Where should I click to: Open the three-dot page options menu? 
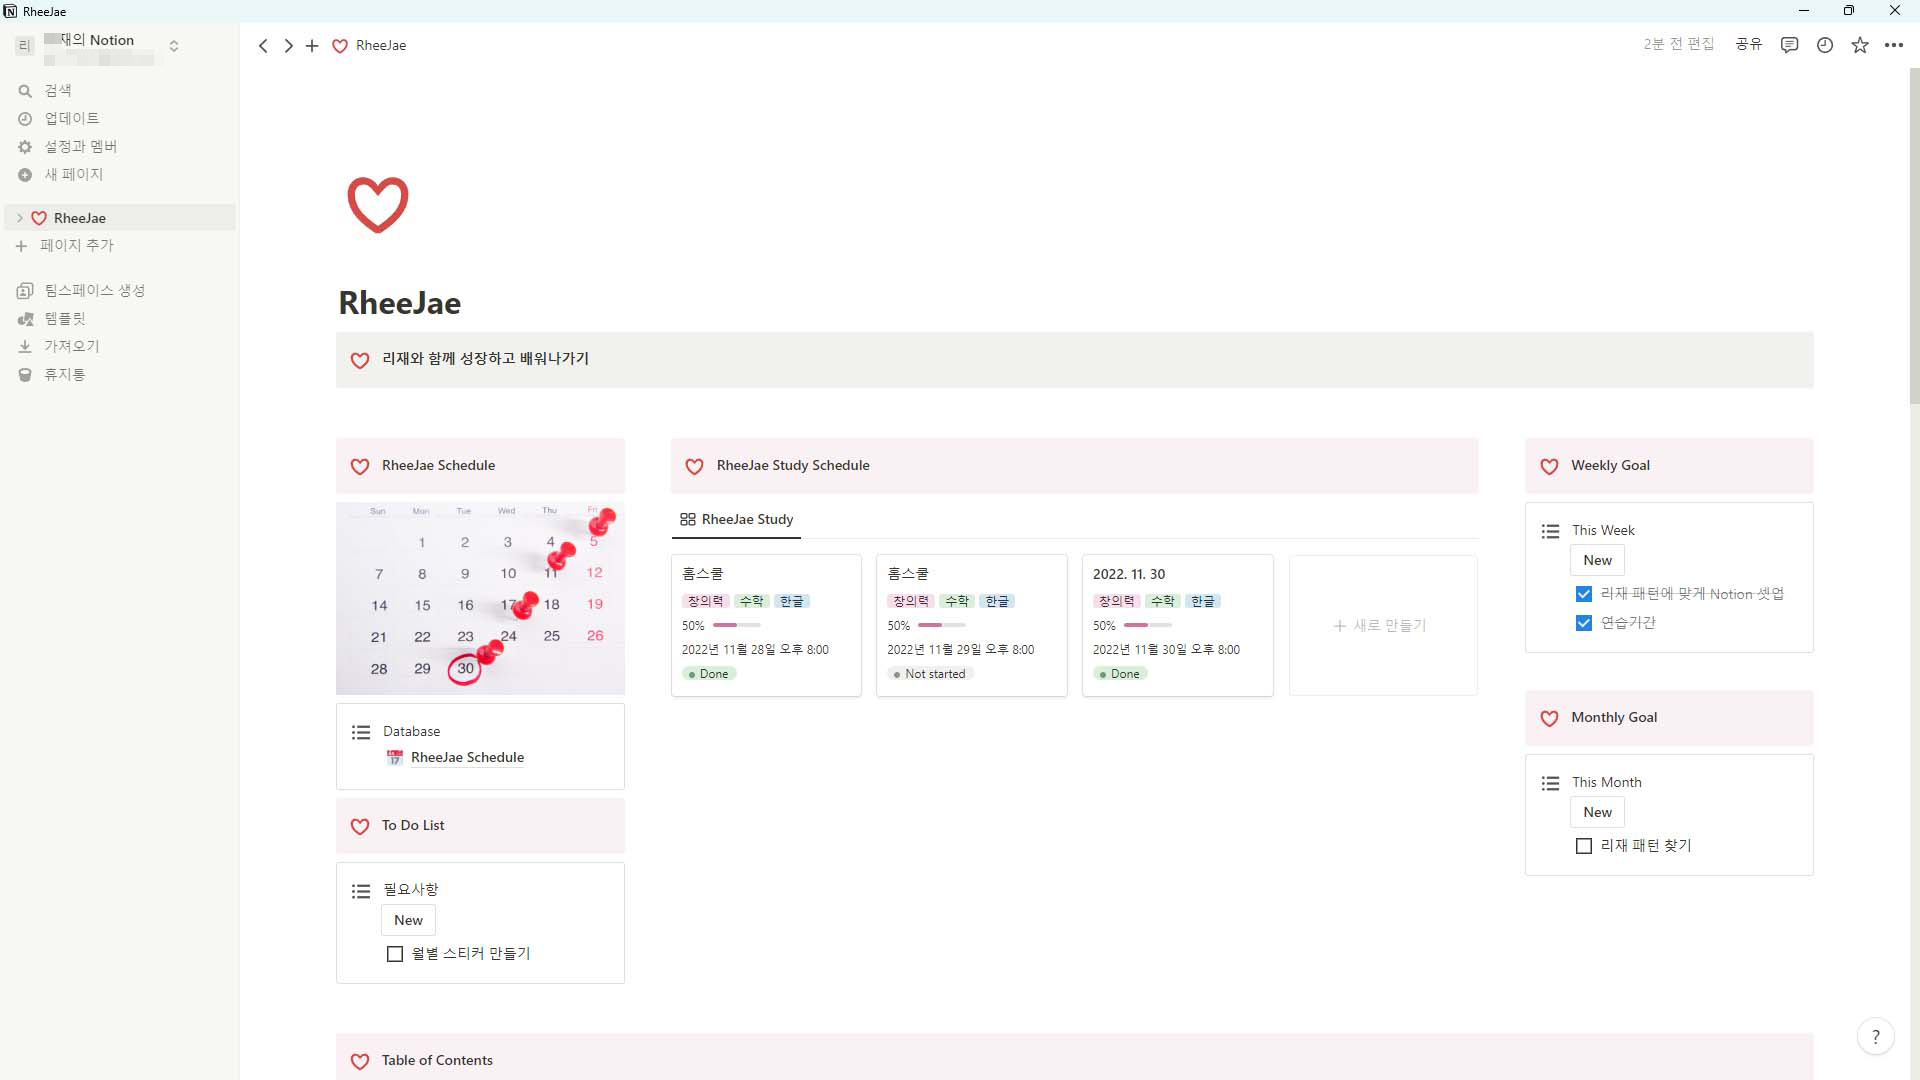[1894, 45]
